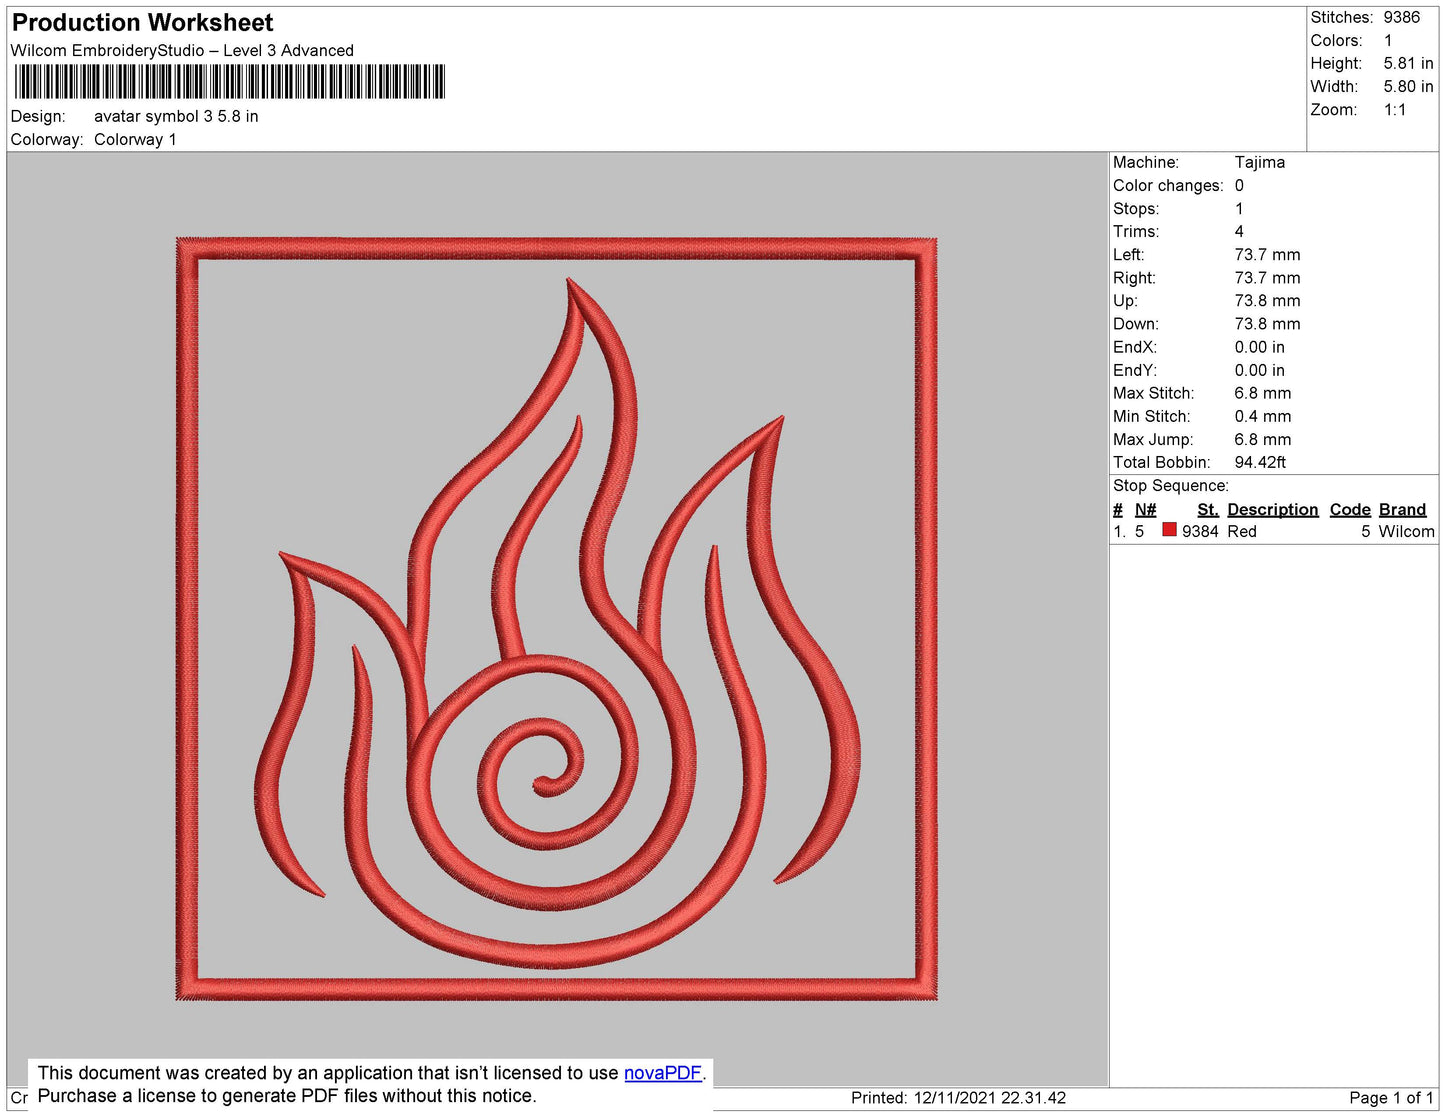
Task: Click the 'Stop Sequence:' label
Action: click(1171, 486)
